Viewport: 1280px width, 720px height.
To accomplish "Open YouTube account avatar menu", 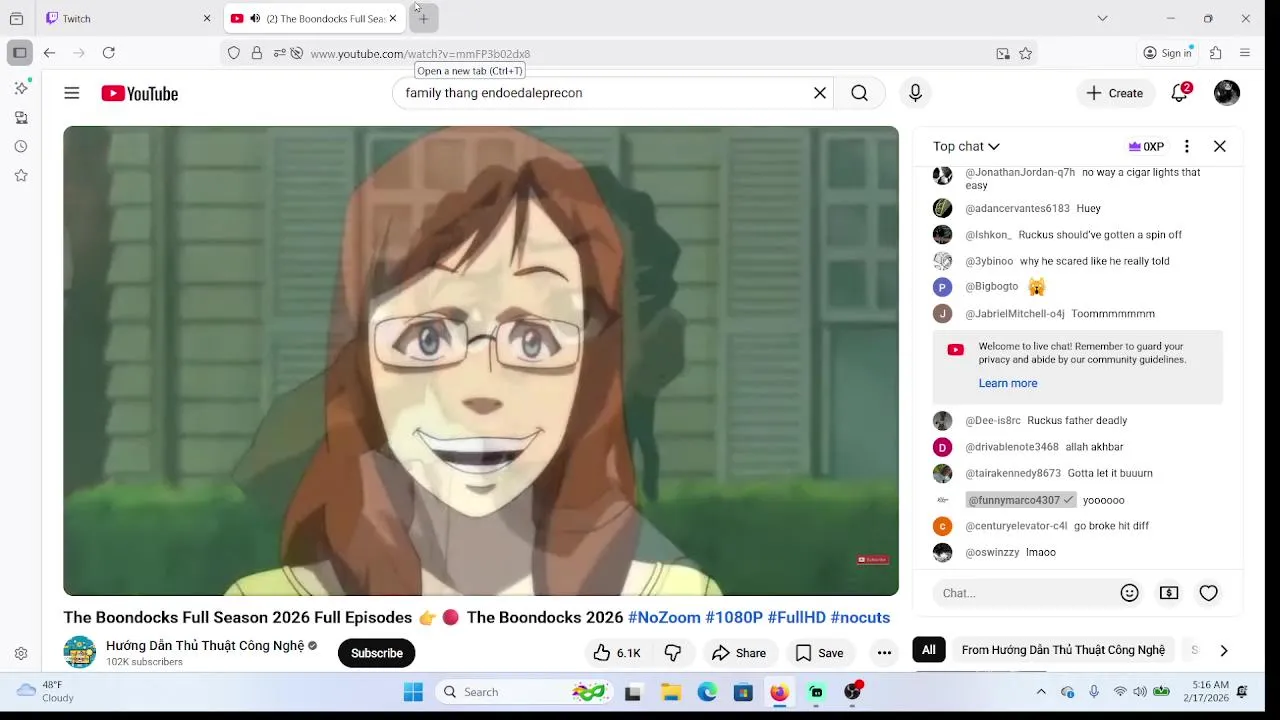I will click(1227, 93).
